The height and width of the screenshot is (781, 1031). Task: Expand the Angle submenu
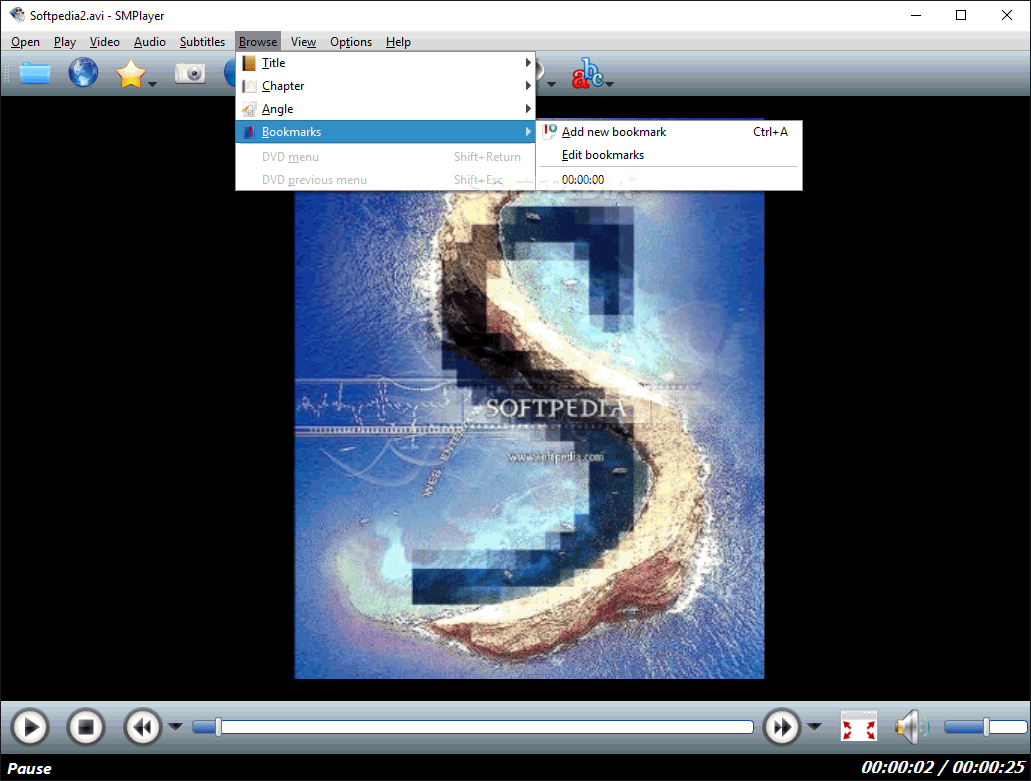click(x=385, y=108)
